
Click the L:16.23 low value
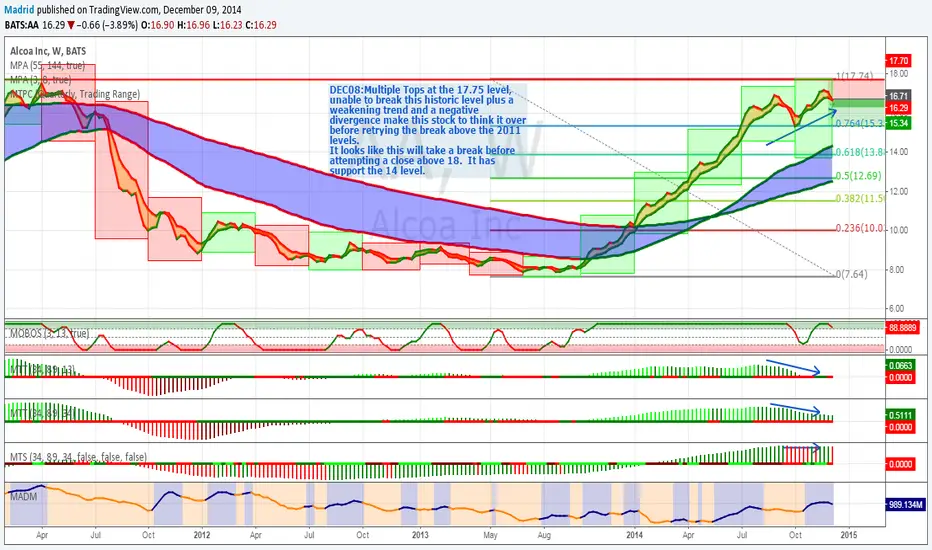[227, 25]
